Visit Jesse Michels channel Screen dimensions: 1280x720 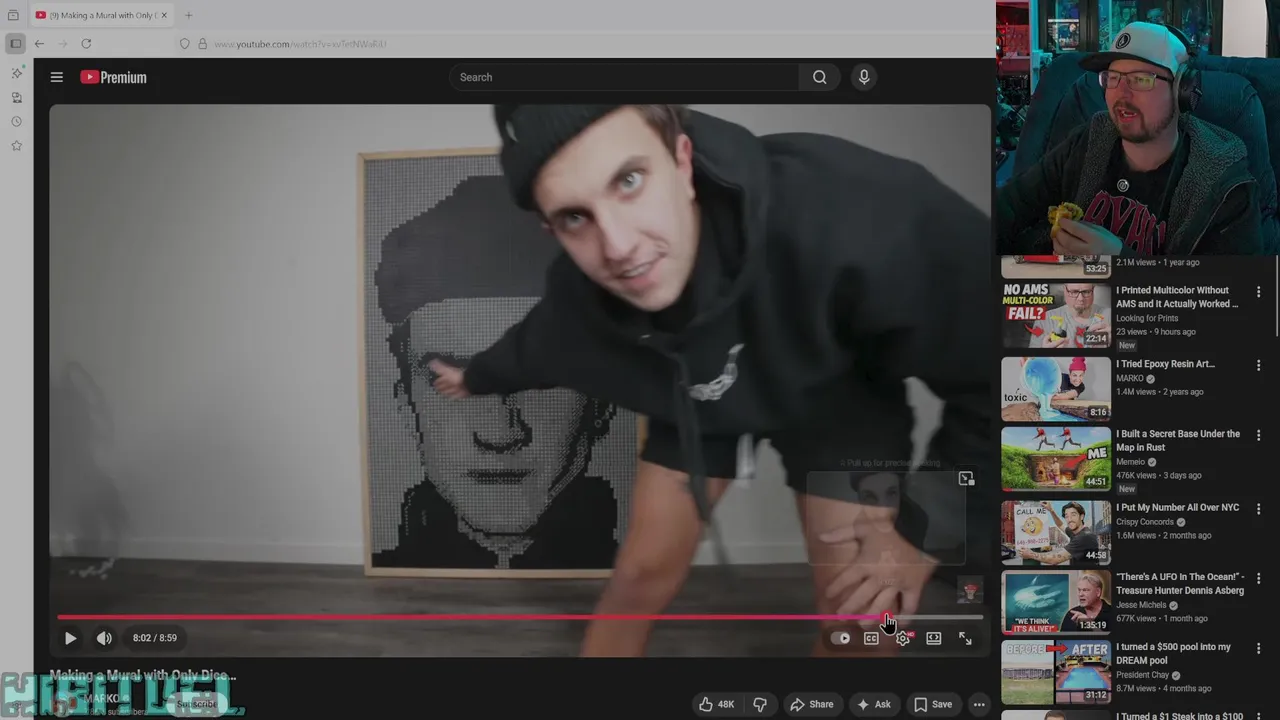[1143, 605]
